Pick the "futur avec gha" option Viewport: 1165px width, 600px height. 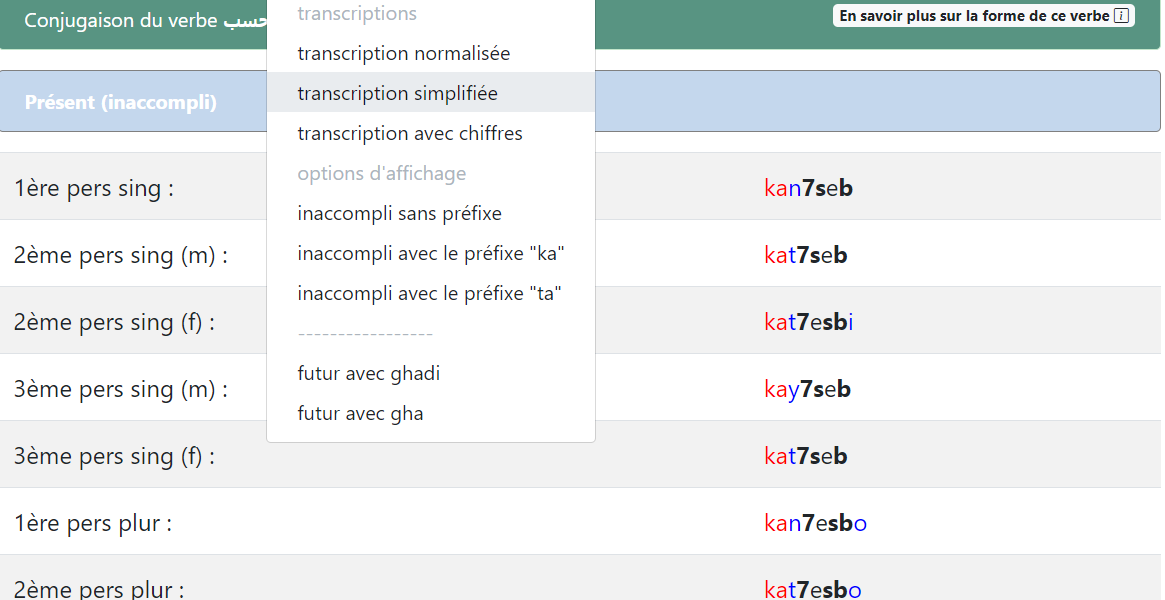point(360,413)
